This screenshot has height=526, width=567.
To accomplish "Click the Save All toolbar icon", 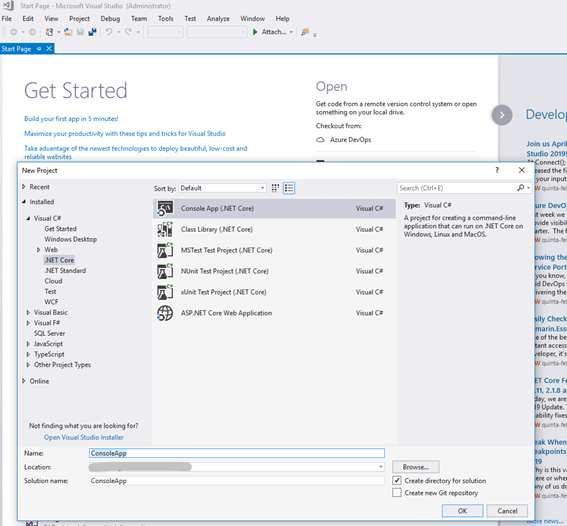I will [93, 32].
